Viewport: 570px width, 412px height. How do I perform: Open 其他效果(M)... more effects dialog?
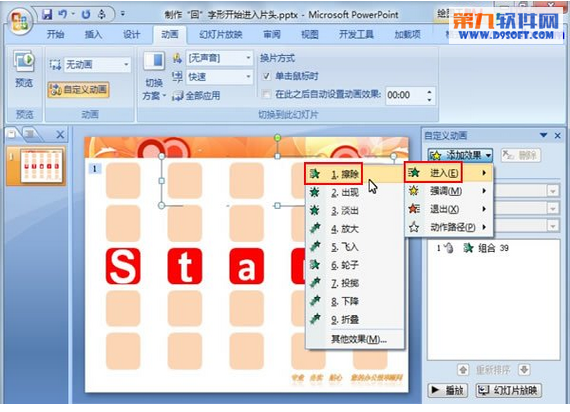358,339
